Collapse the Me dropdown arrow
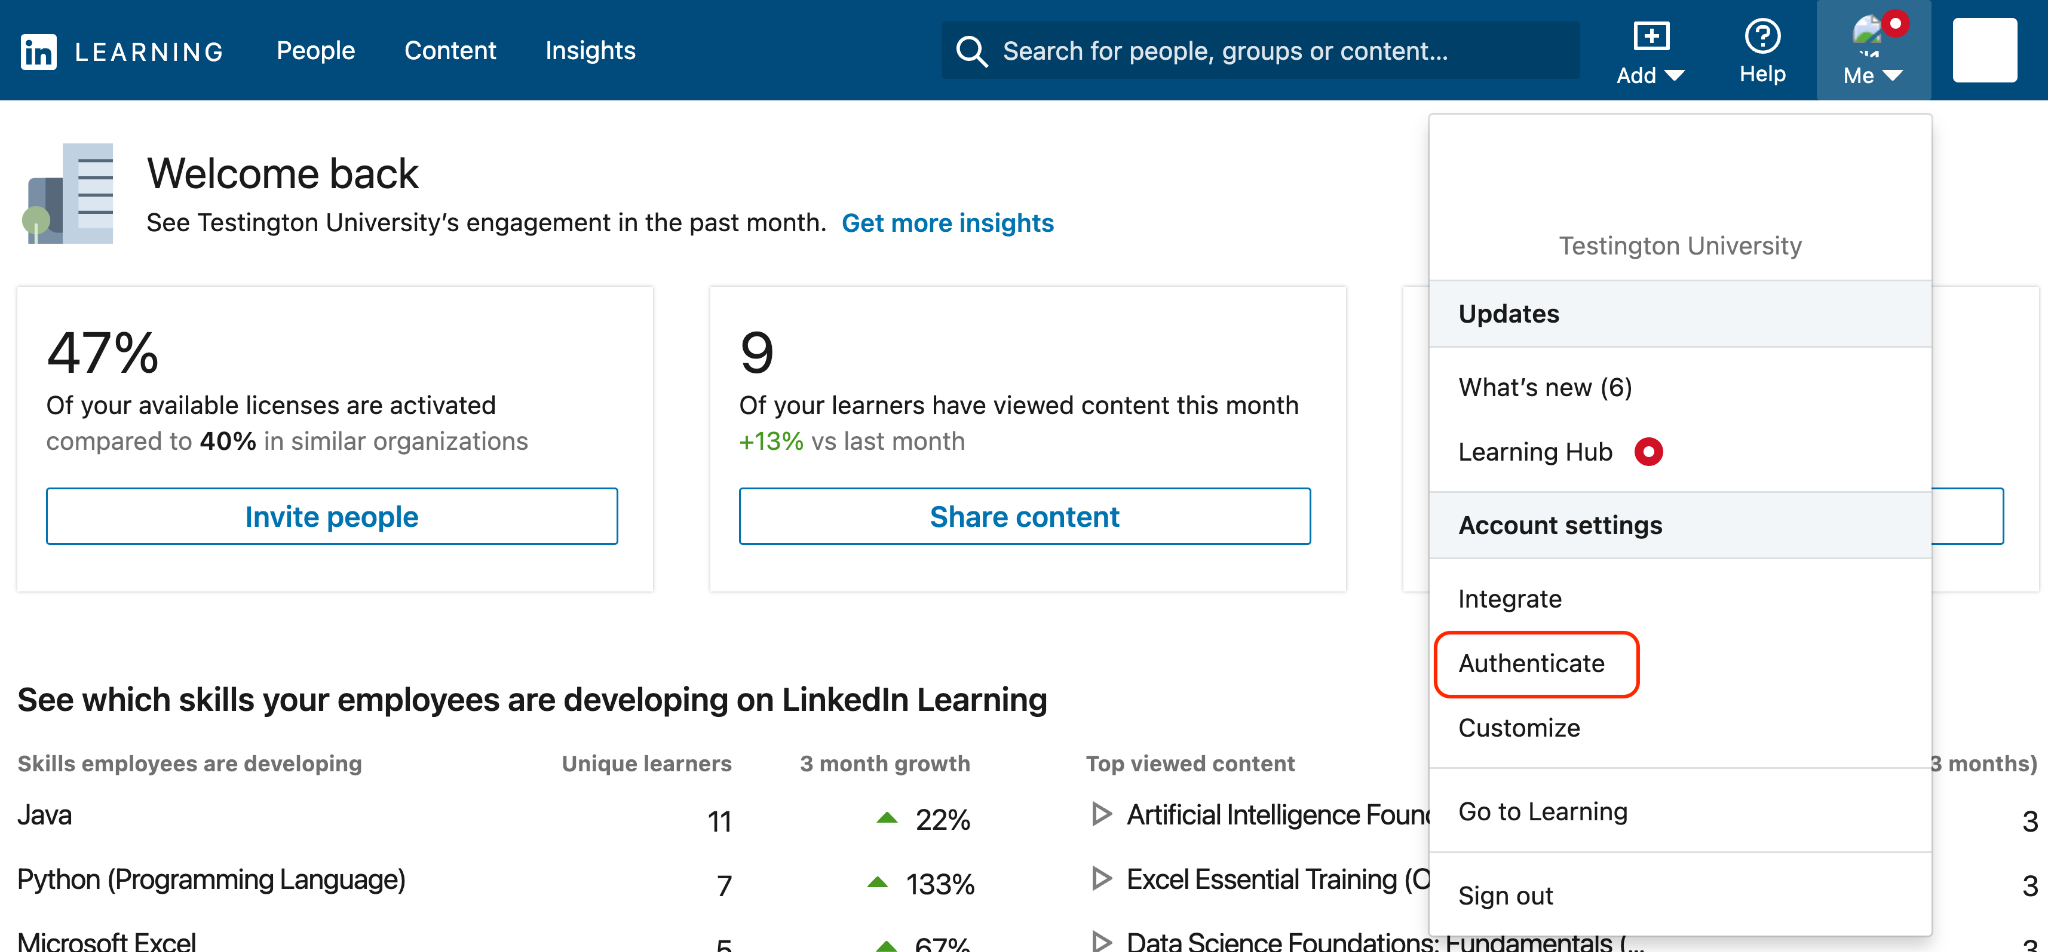 1892,76
